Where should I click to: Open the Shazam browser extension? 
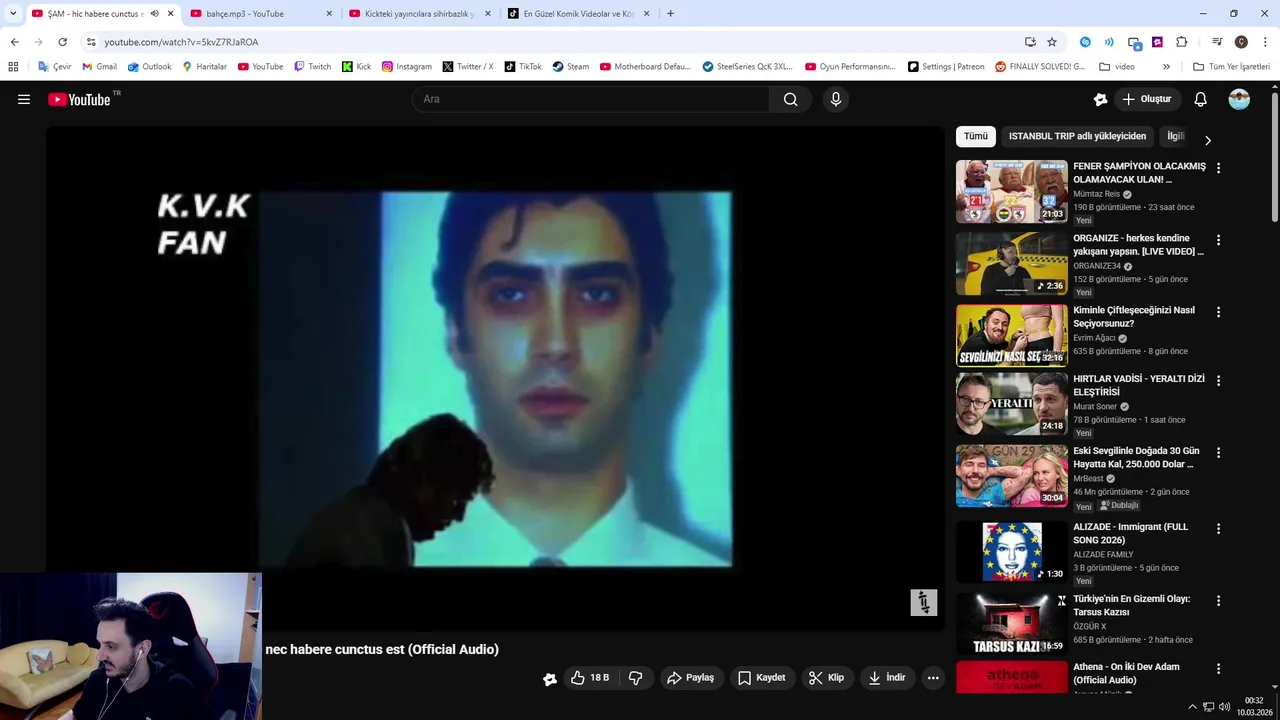[1085, 42]
